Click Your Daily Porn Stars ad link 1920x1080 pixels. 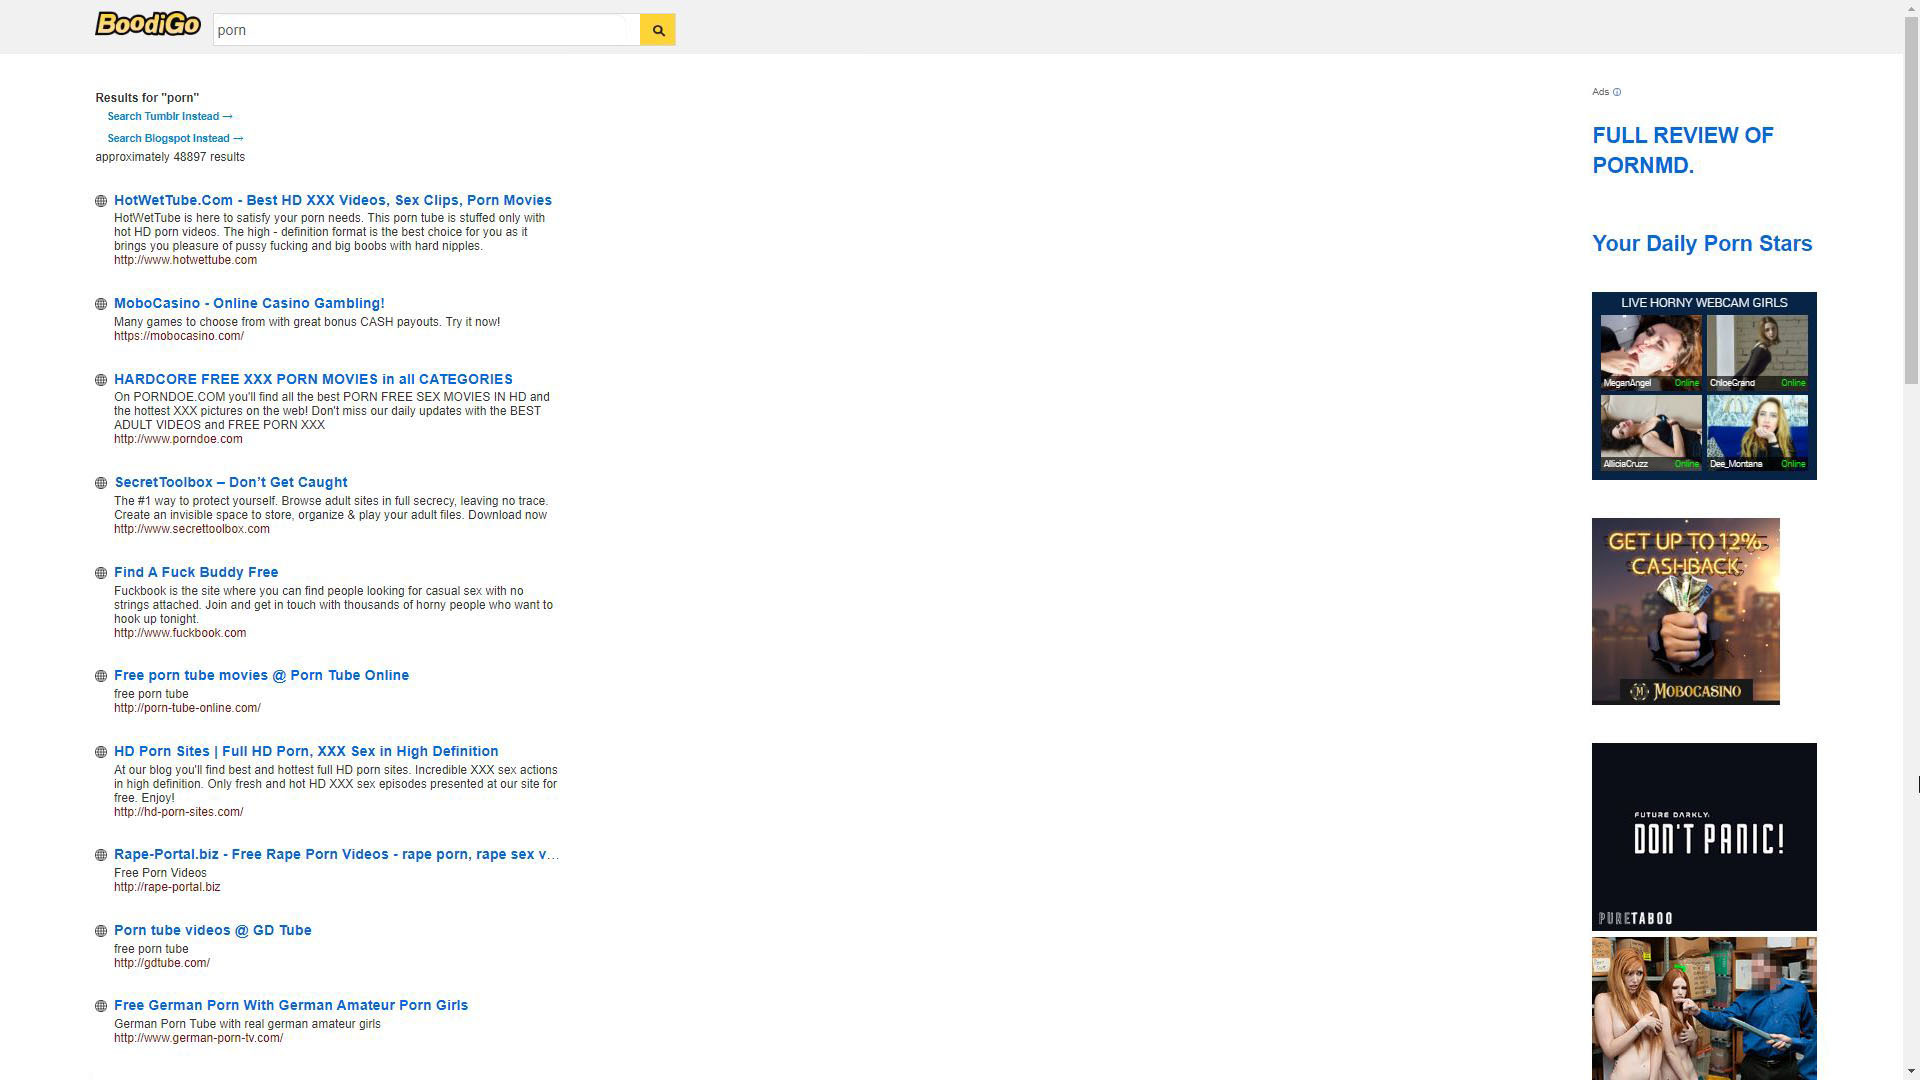(x=1702, y=244)
